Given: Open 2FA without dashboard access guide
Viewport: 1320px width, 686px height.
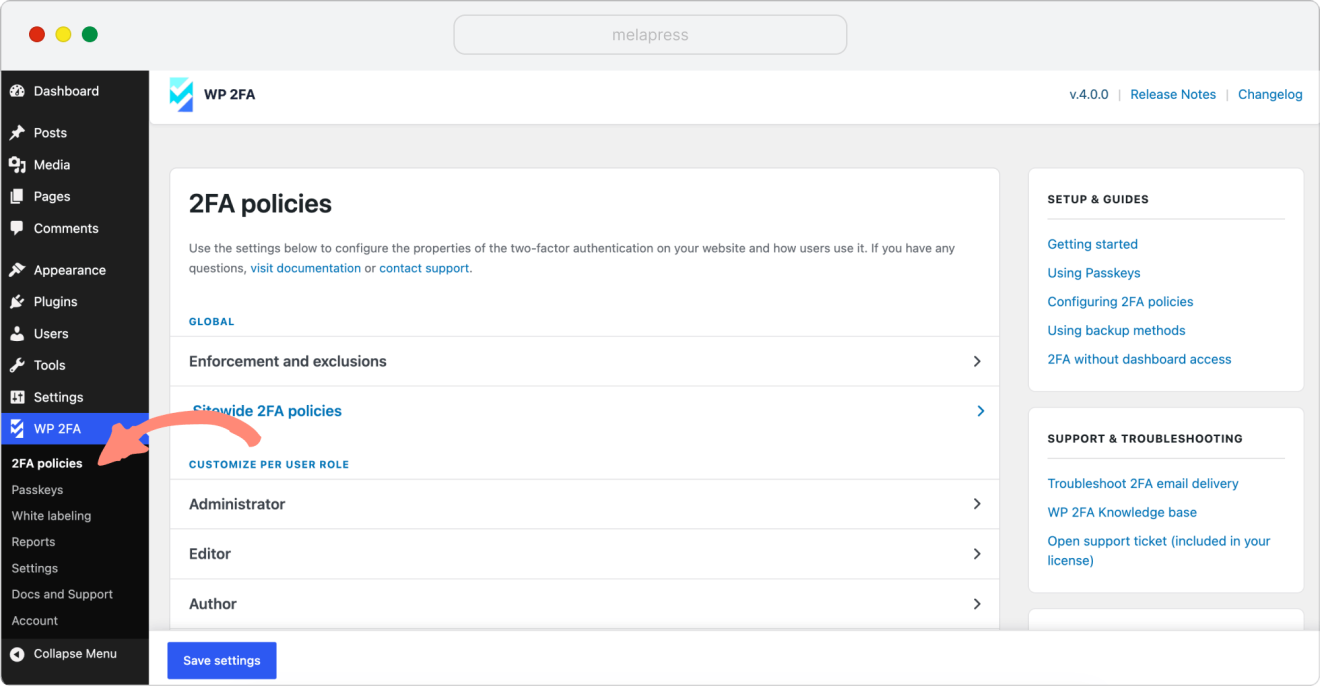Looking at the screenshot, I should pos(1139,360).
